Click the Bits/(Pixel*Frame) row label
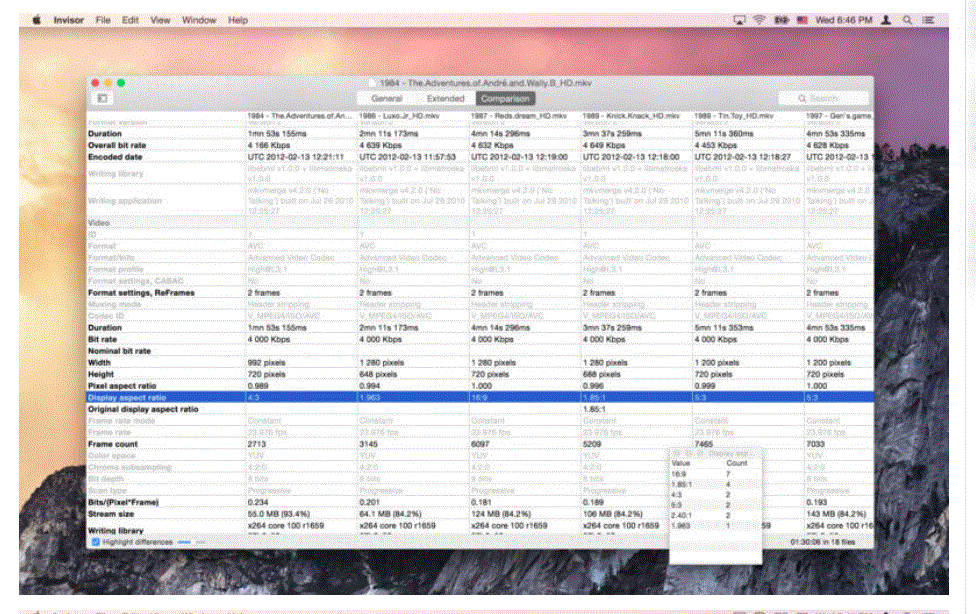This screenshot has height=614, width=976. tap(123, 503)
